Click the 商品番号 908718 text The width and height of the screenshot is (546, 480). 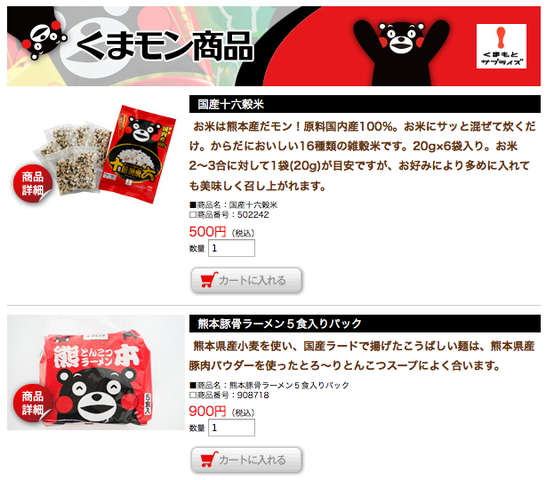point(229,395)
